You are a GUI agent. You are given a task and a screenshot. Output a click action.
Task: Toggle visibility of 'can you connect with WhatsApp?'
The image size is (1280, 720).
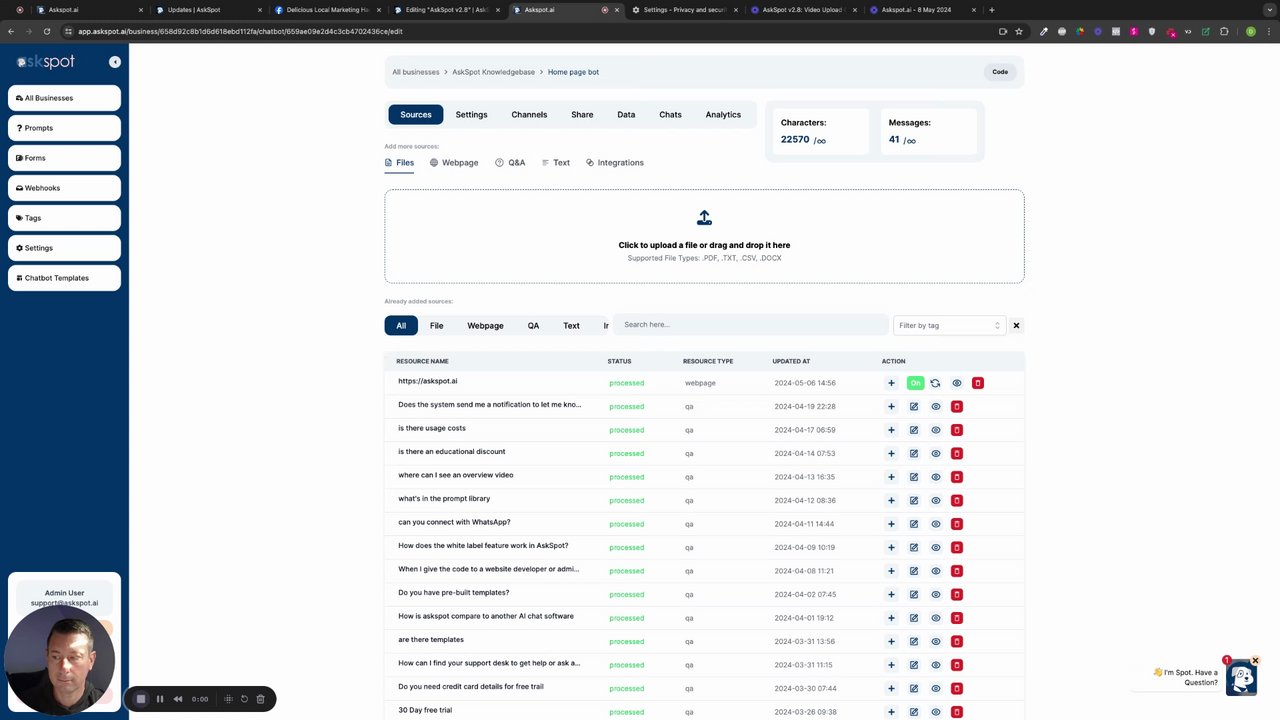tap(936, 524)
